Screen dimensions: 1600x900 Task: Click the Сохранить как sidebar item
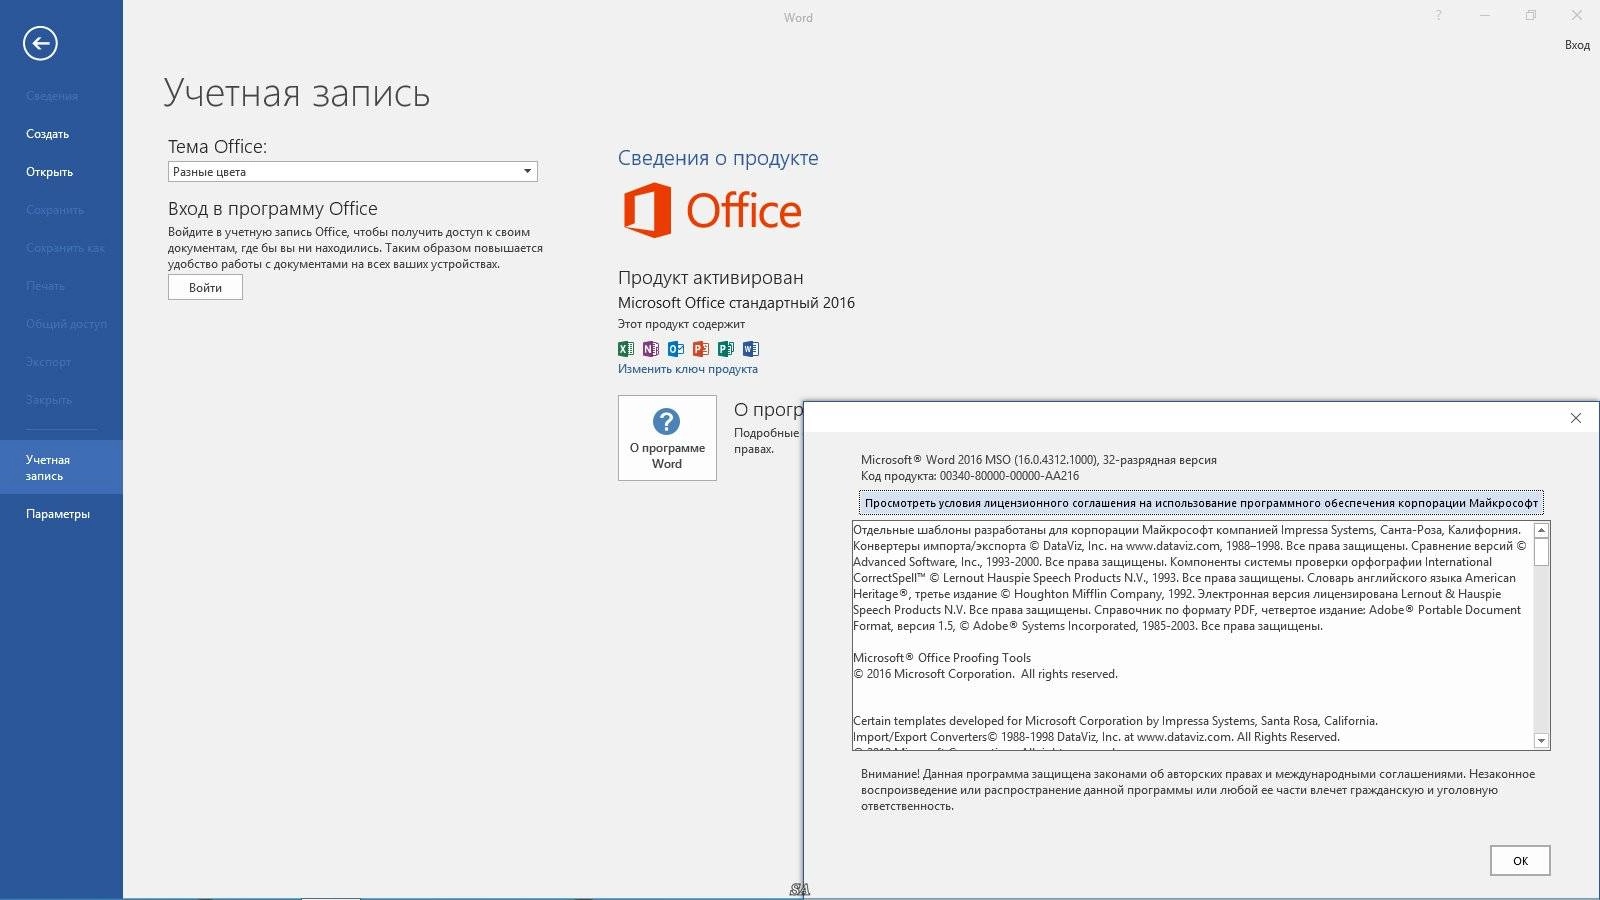click(65, 248)
